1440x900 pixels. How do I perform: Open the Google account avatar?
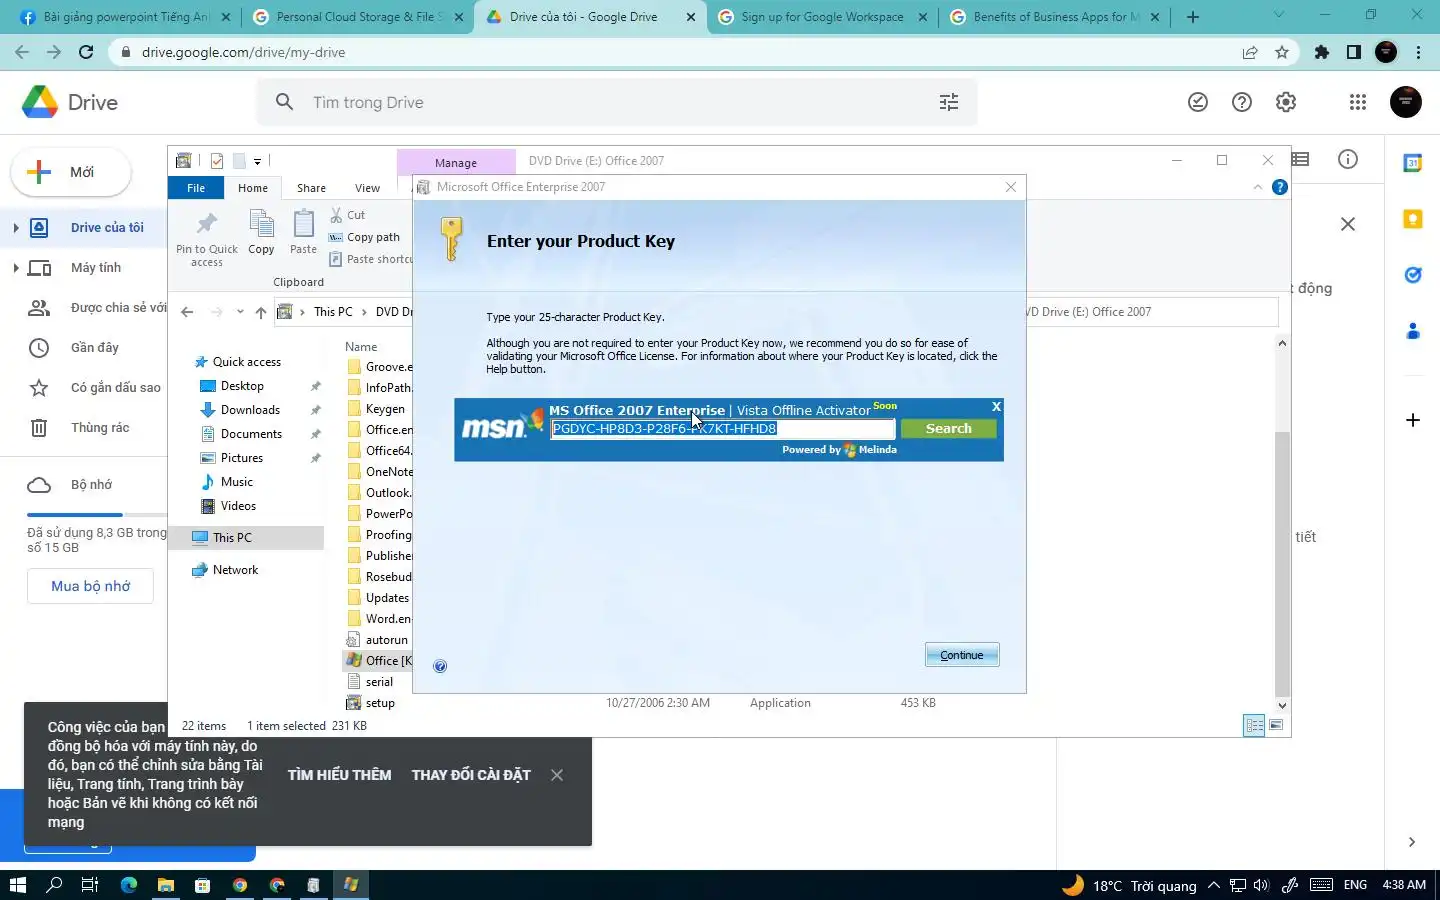pyautogui.click(x=1406, y=102)
